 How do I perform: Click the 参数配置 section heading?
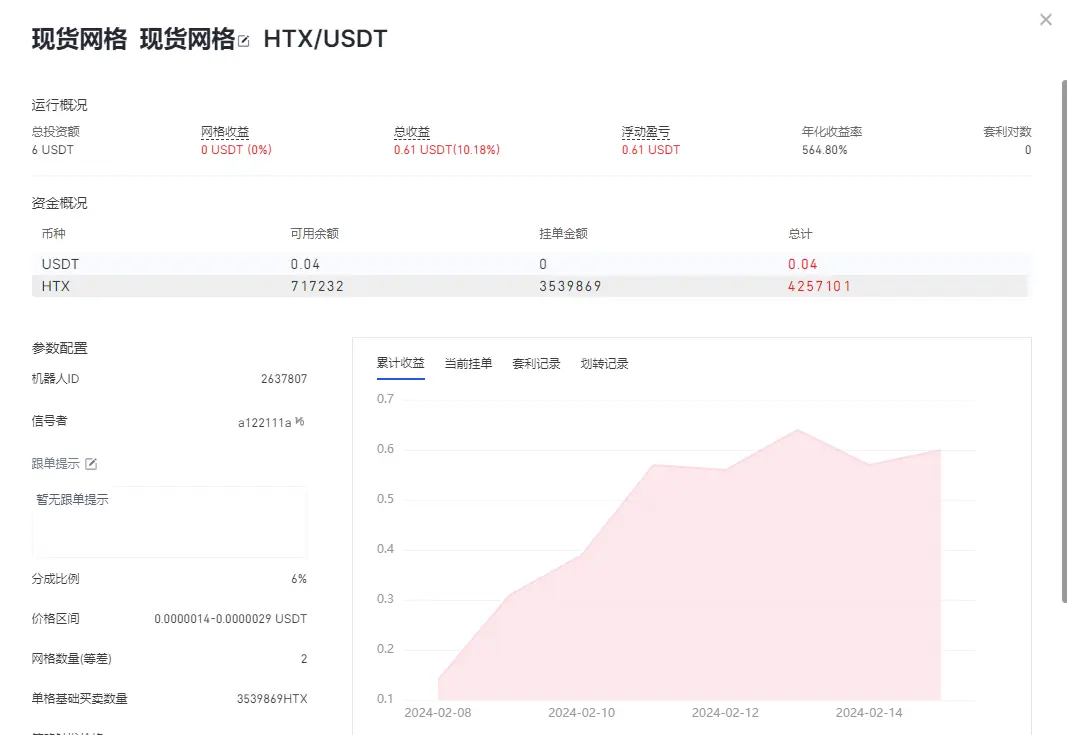pos(59,348)
